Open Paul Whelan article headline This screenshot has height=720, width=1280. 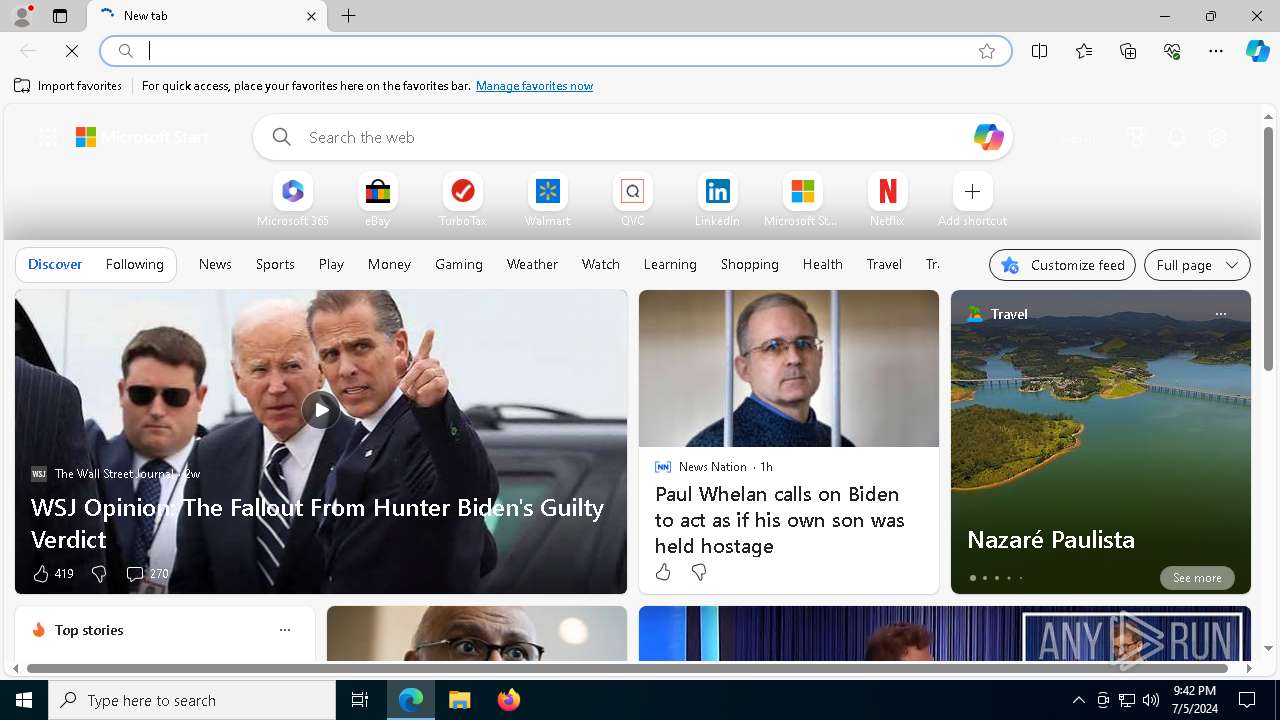coord(779,520)
